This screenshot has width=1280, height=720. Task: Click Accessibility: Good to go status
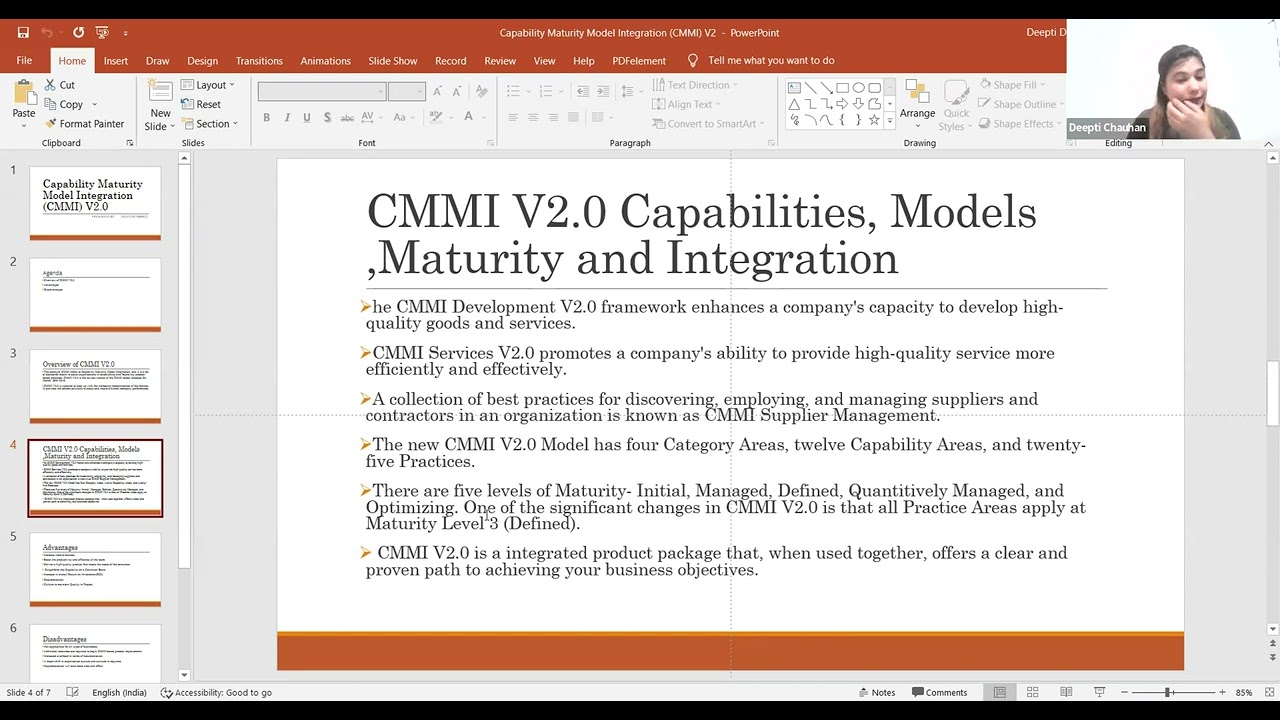coord(216,692)
